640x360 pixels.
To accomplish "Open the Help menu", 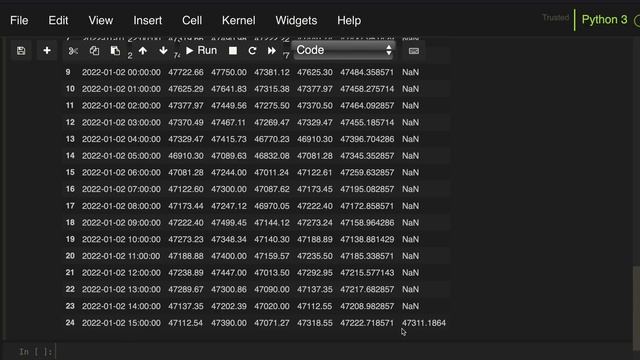I will click(x=349, y=20).
